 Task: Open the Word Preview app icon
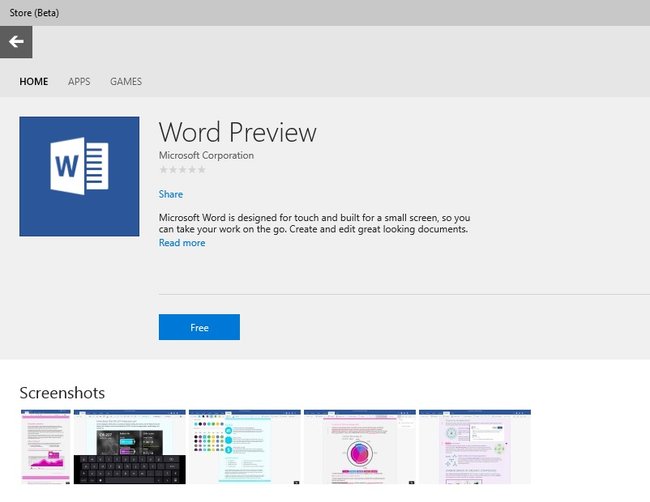[79, 177]
